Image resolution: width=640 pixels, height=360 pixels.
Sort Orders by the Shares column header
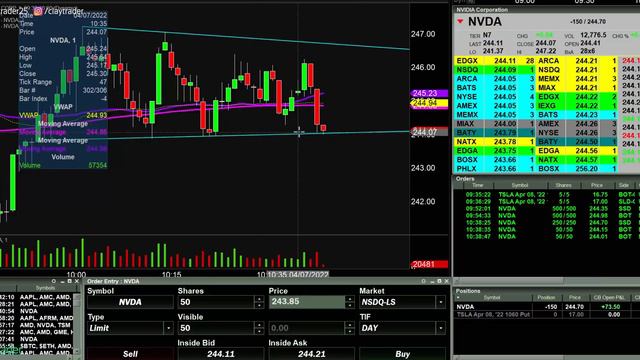(x=563, y=185)
